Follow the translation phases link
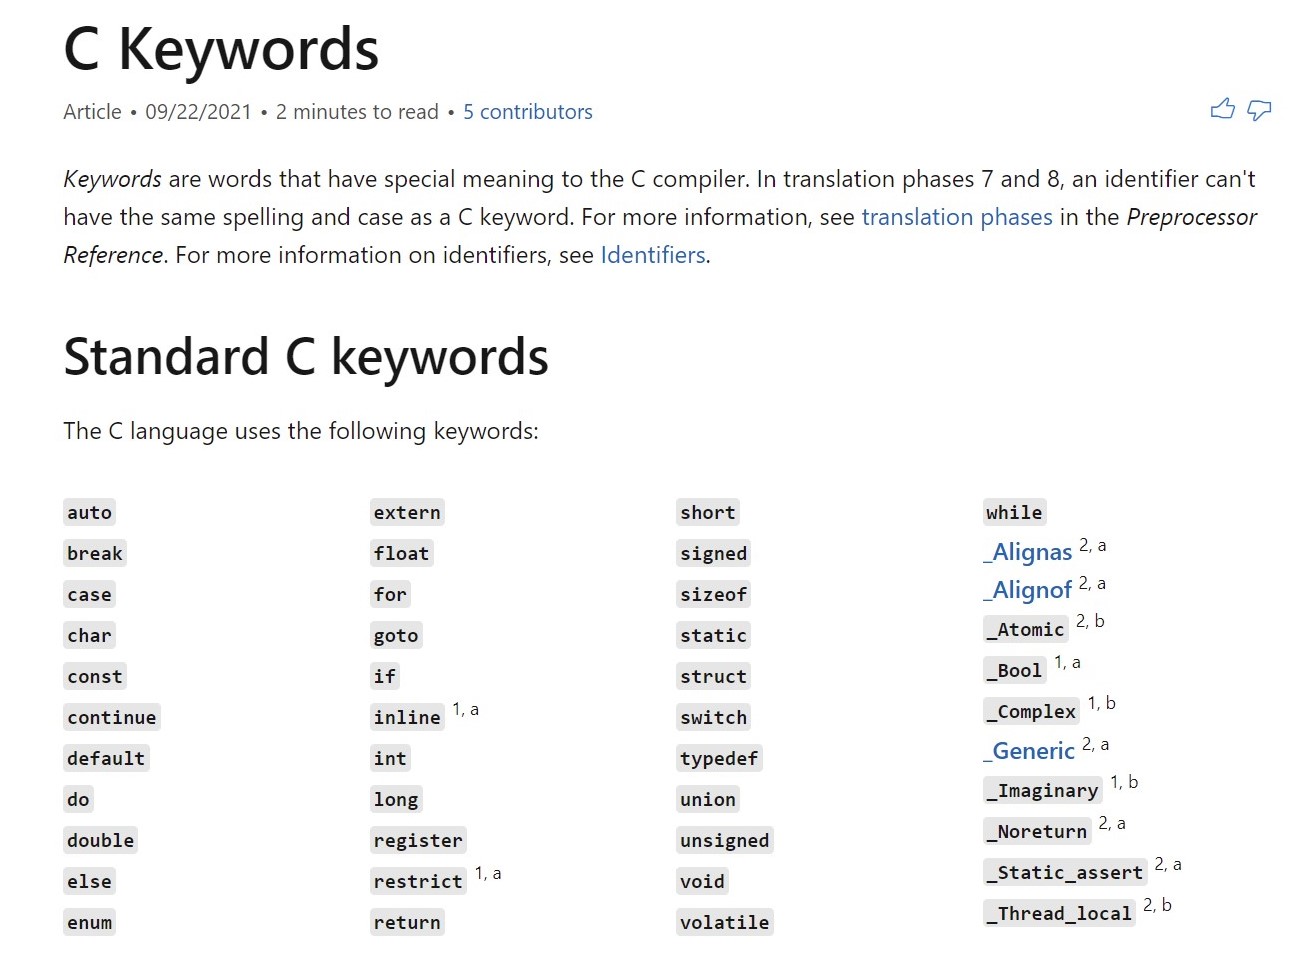 [x=956, y=217]
